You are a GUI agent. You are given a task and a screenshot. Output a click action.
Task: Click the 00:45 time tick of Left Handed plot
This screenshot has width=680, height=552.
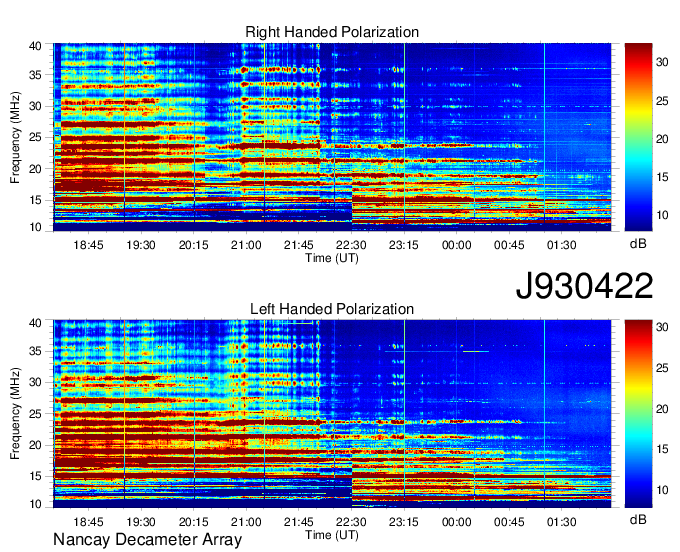tap(509, 522)
